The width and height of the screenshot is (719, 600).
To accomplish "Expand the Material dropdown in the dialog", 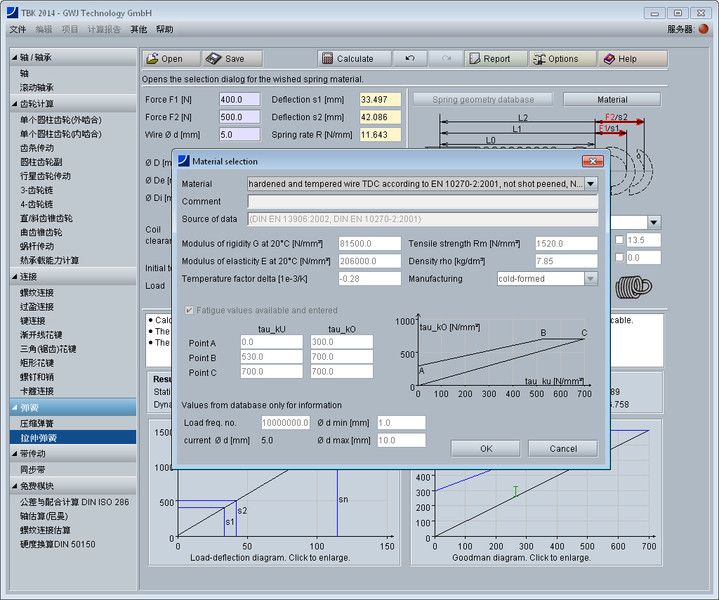I will point(590,184).
